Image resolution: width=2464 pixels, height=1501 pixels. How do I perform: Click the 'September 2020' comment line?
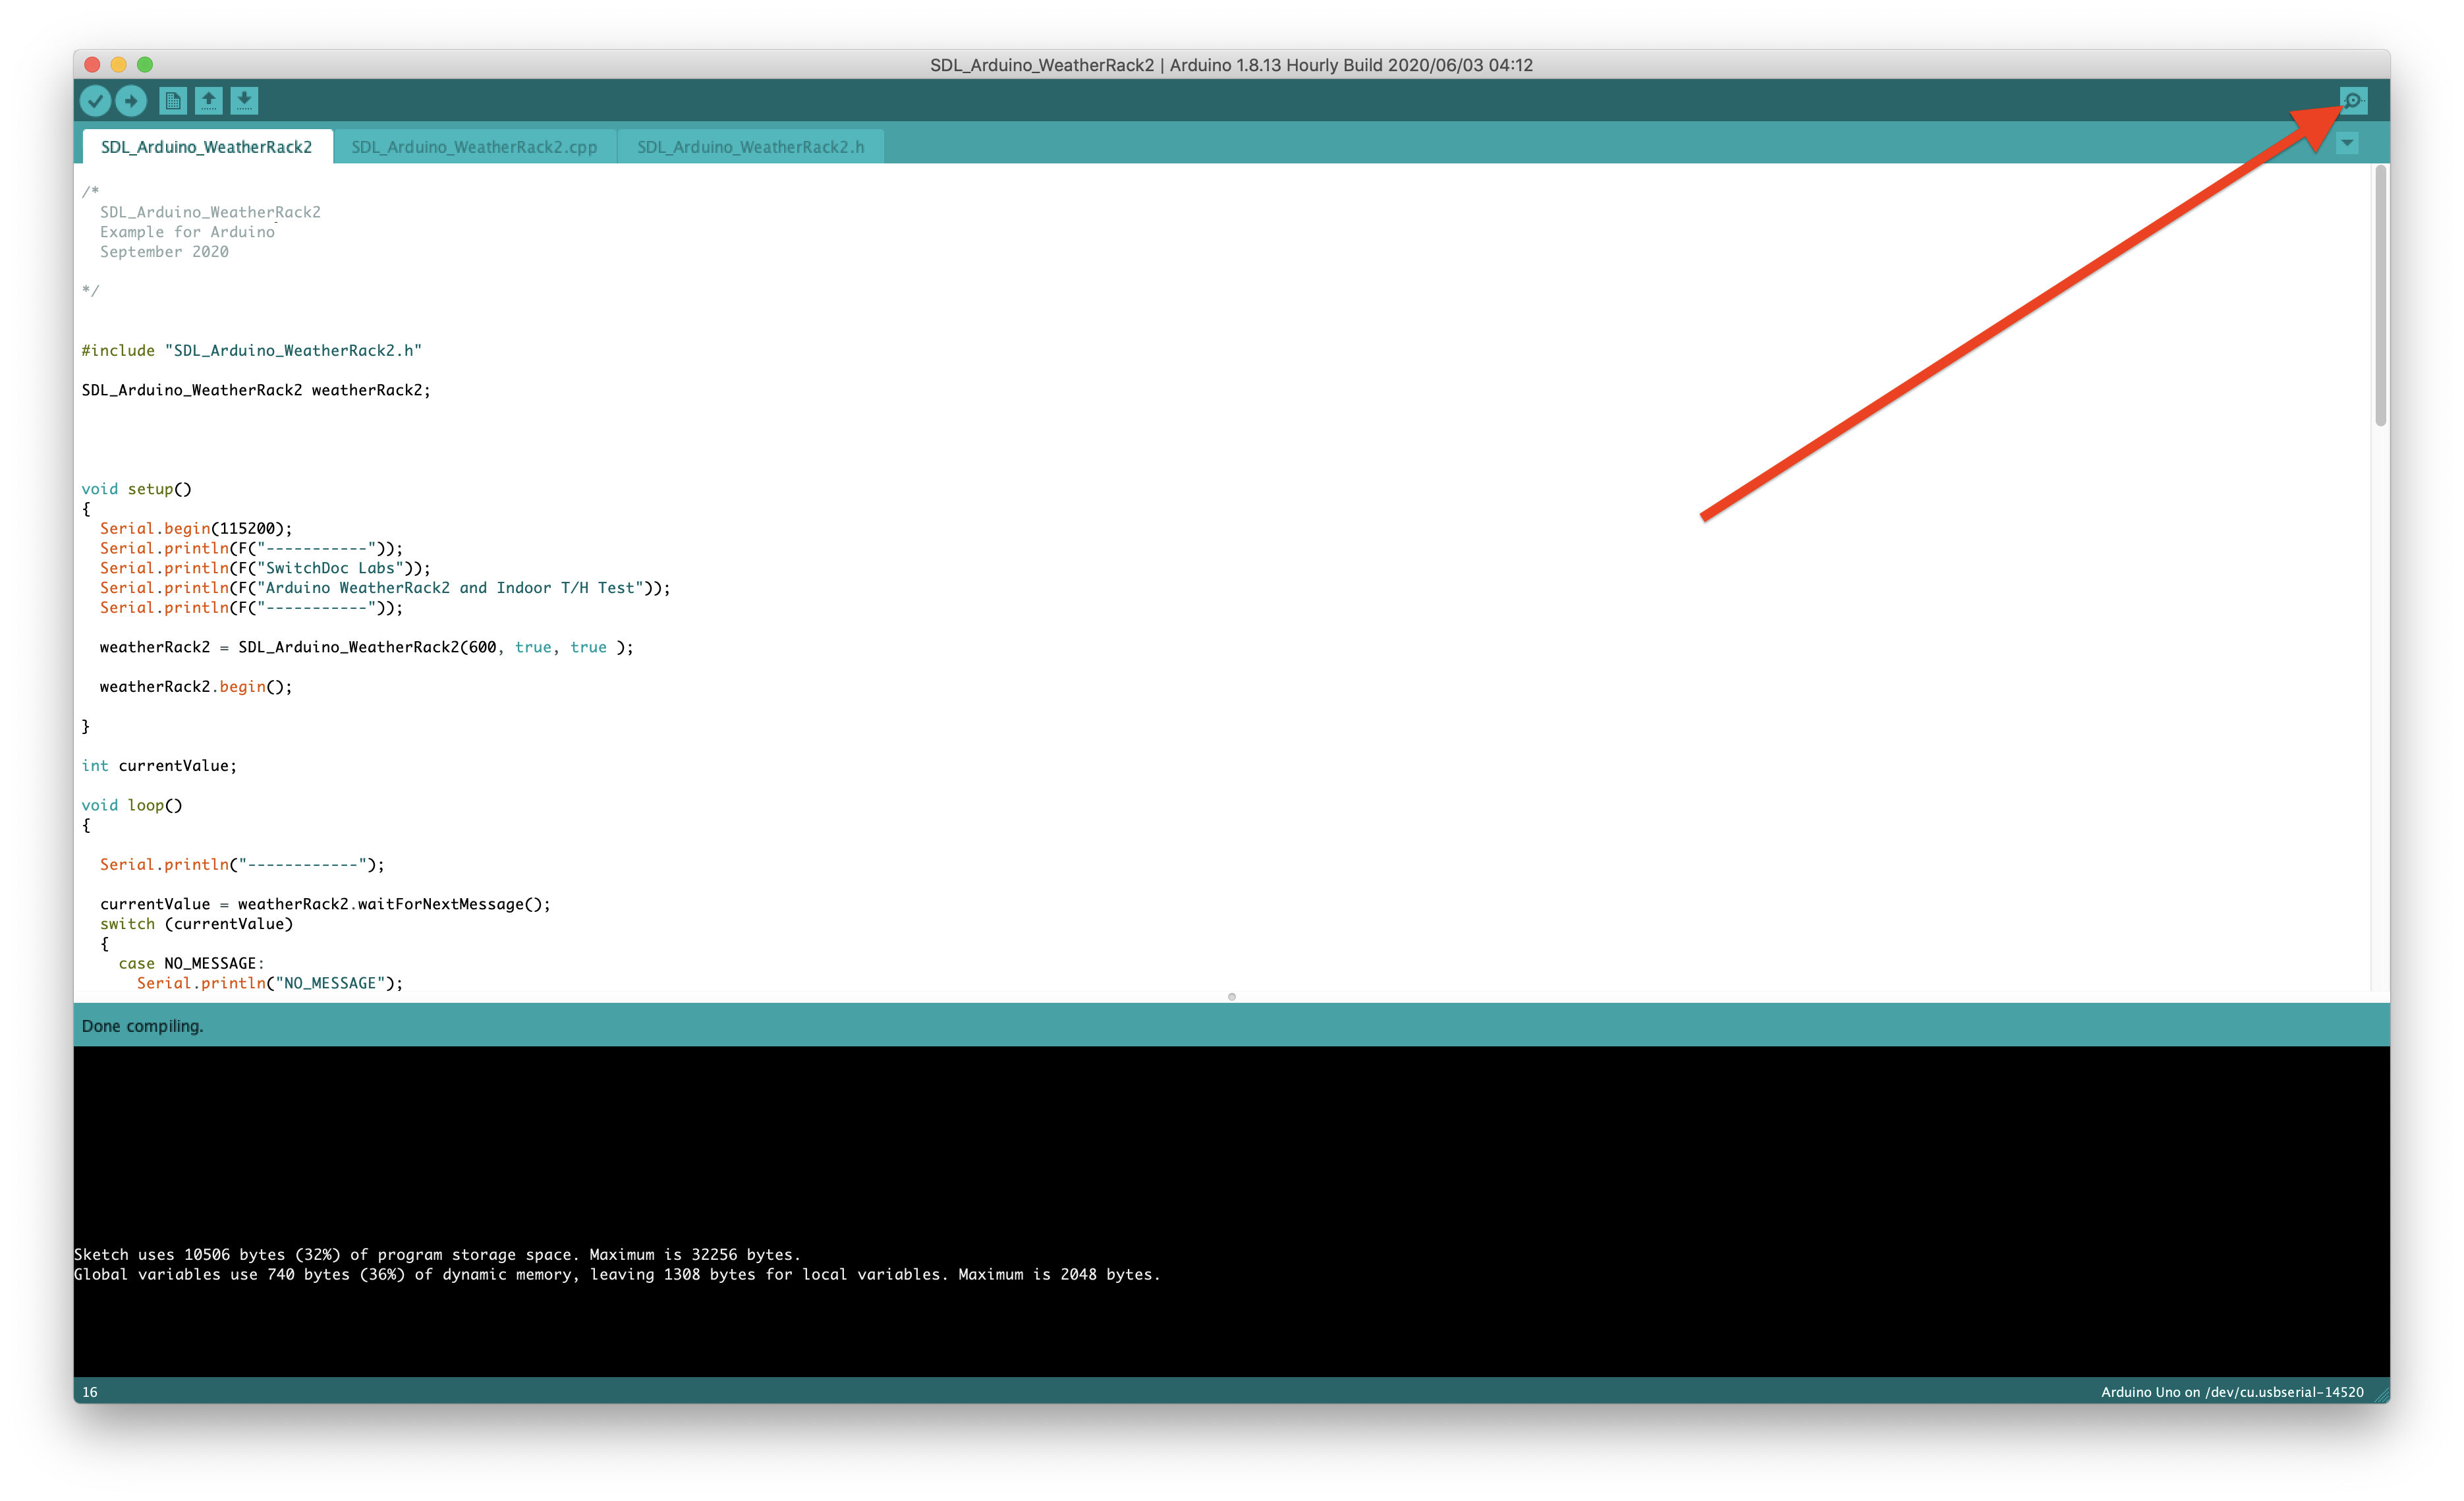pos(164,252)
